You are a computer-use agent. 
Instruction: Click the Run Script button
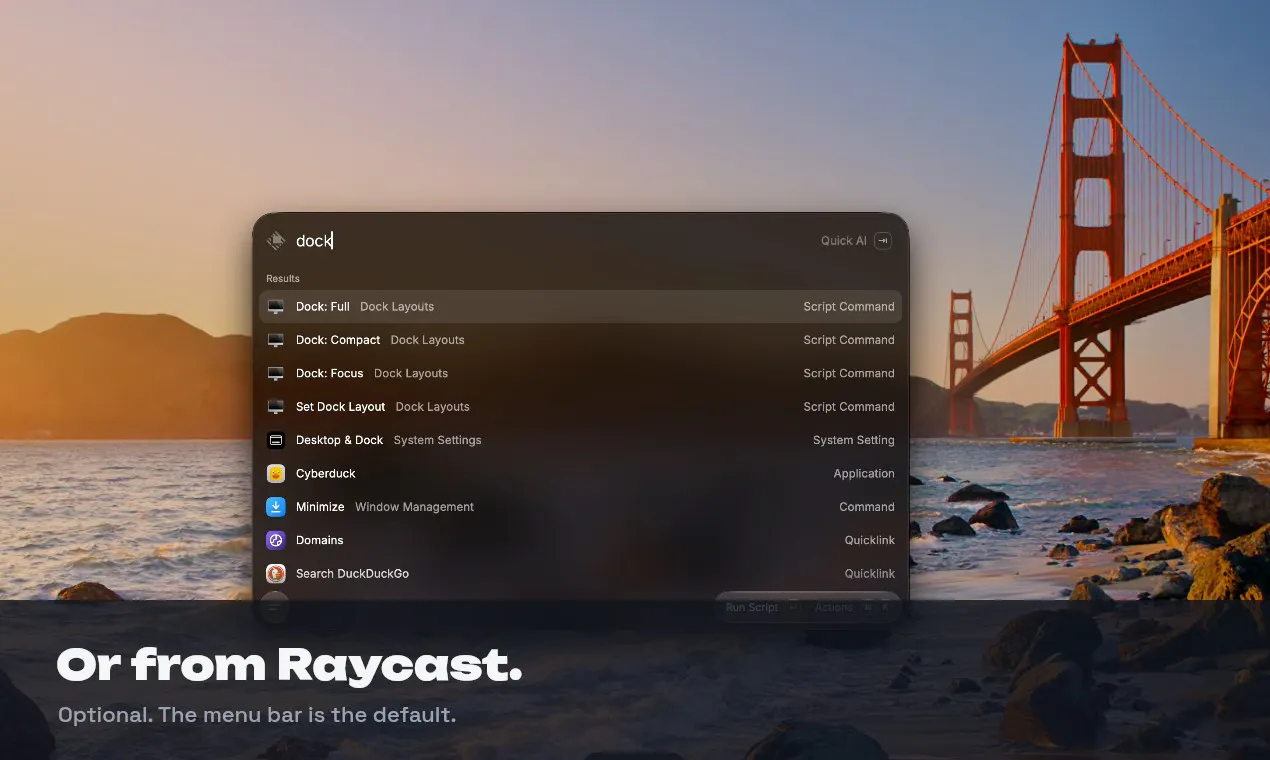(761, 607)
